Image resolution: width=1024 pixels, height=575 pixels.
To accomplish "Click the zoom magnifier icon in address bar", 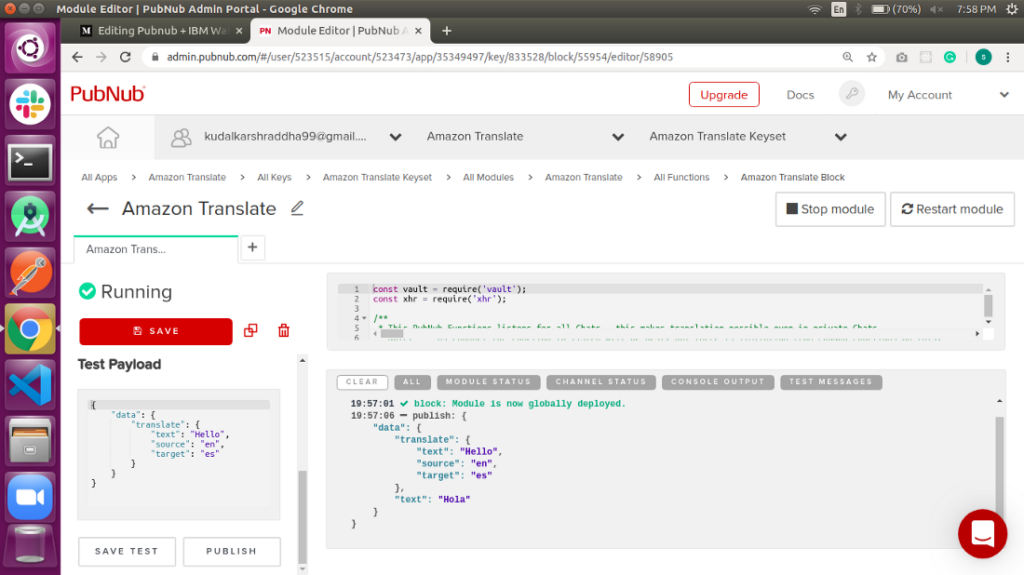I will 848,57.
